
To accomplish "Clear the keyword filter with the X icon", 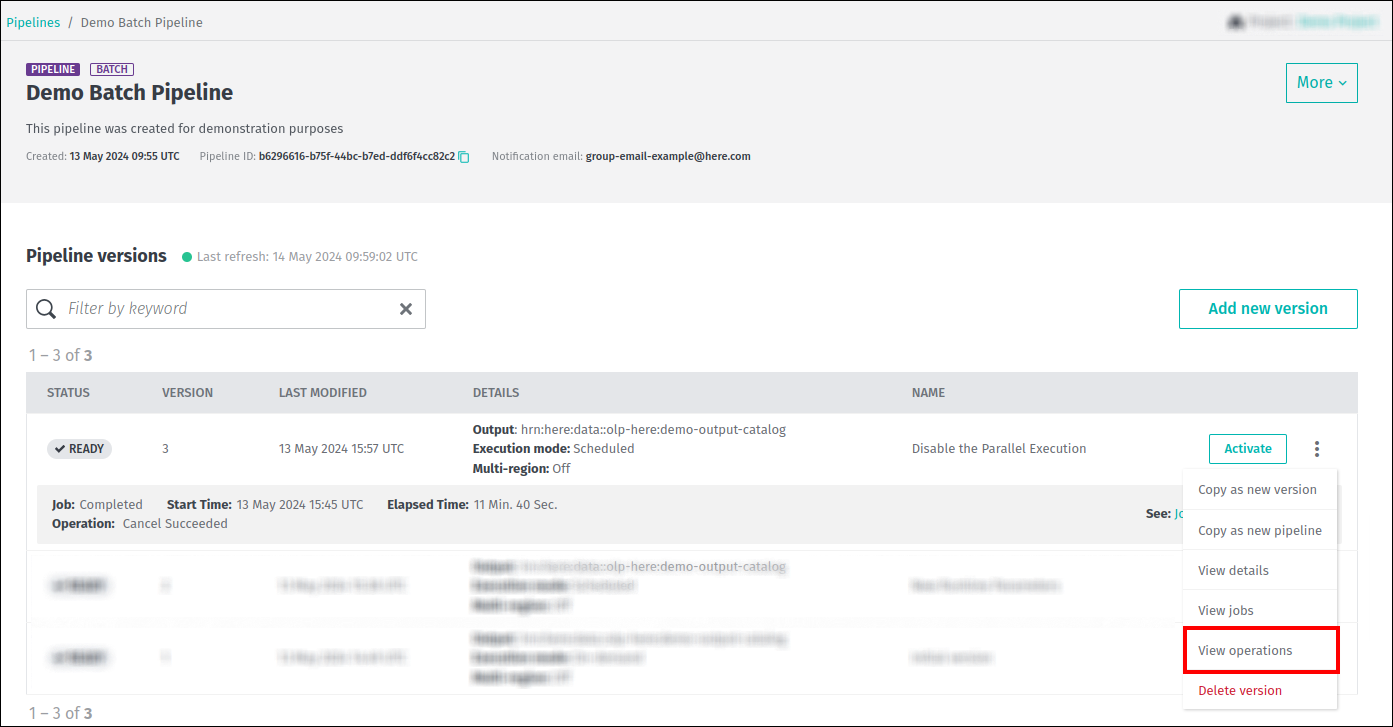I will tap(406, 309).
